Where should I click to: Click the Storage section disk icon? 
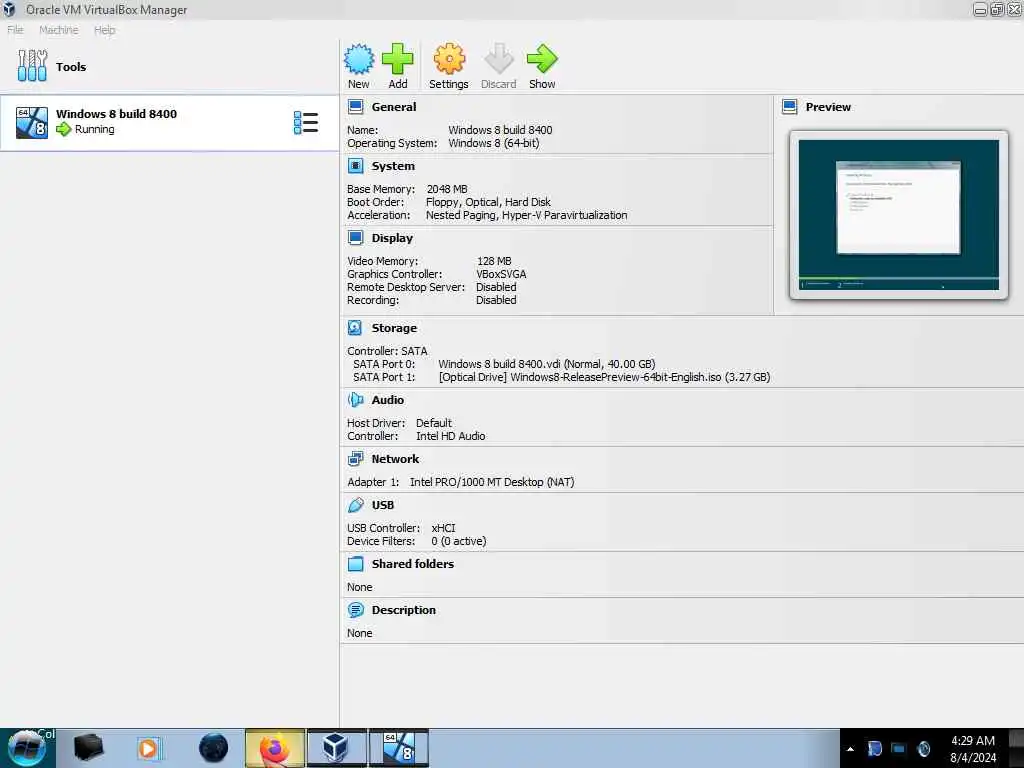coord(355,328)
